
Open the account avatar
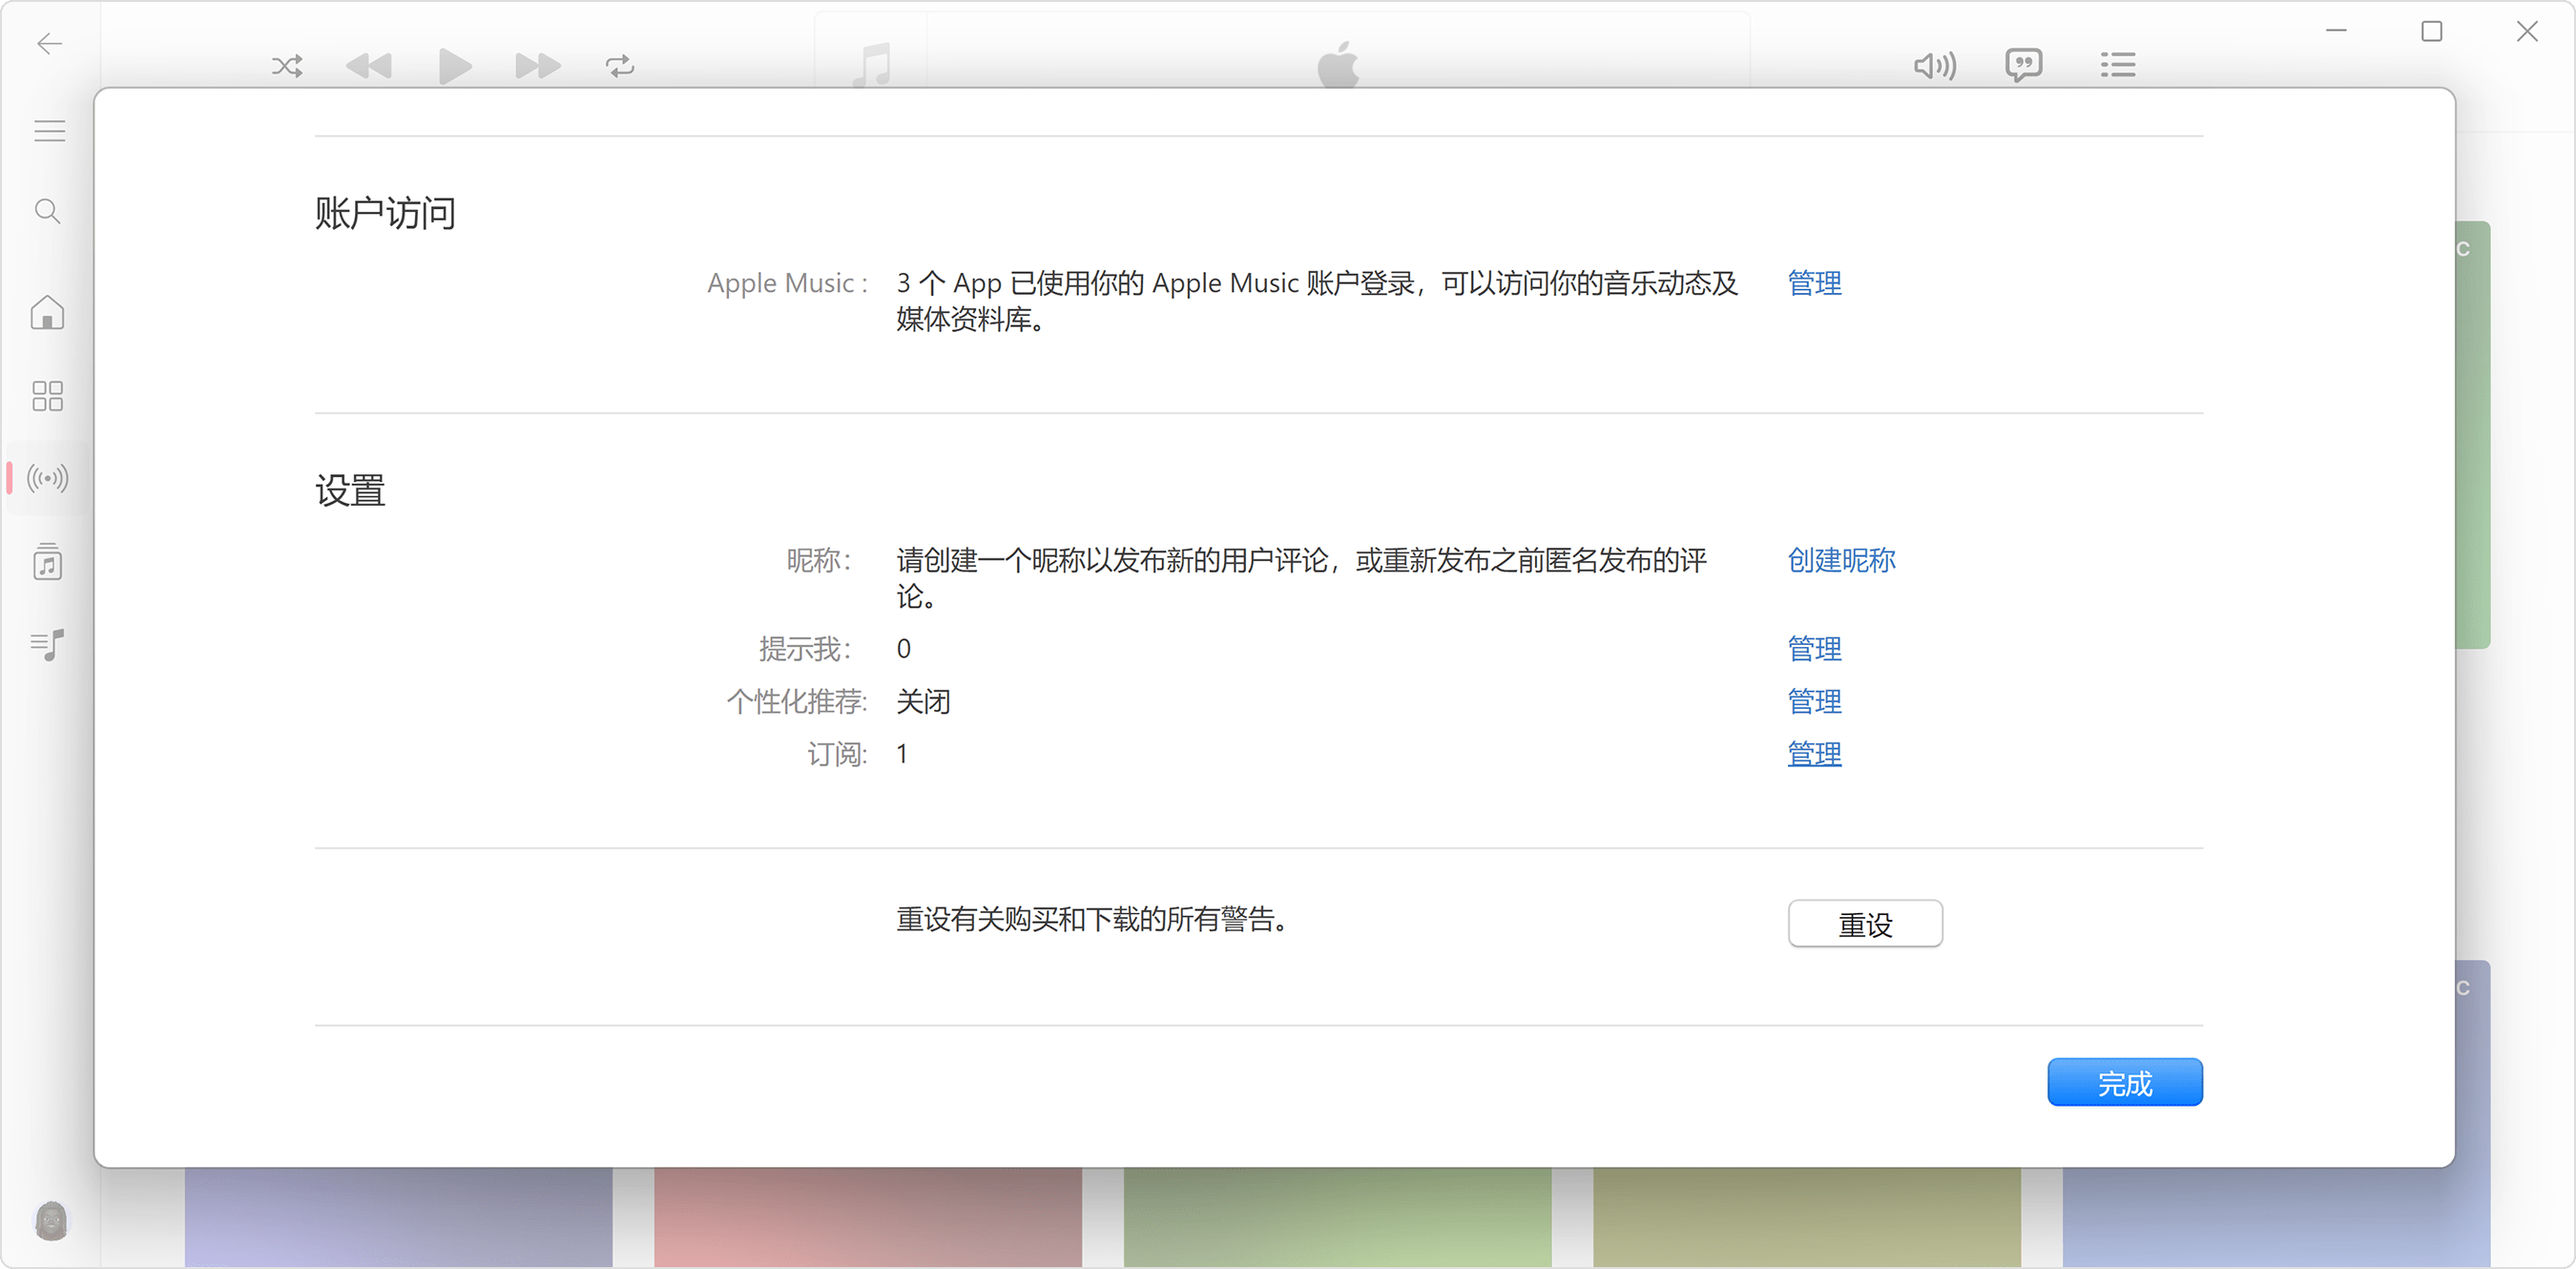pyautogui.click(x=51, y=1221)
